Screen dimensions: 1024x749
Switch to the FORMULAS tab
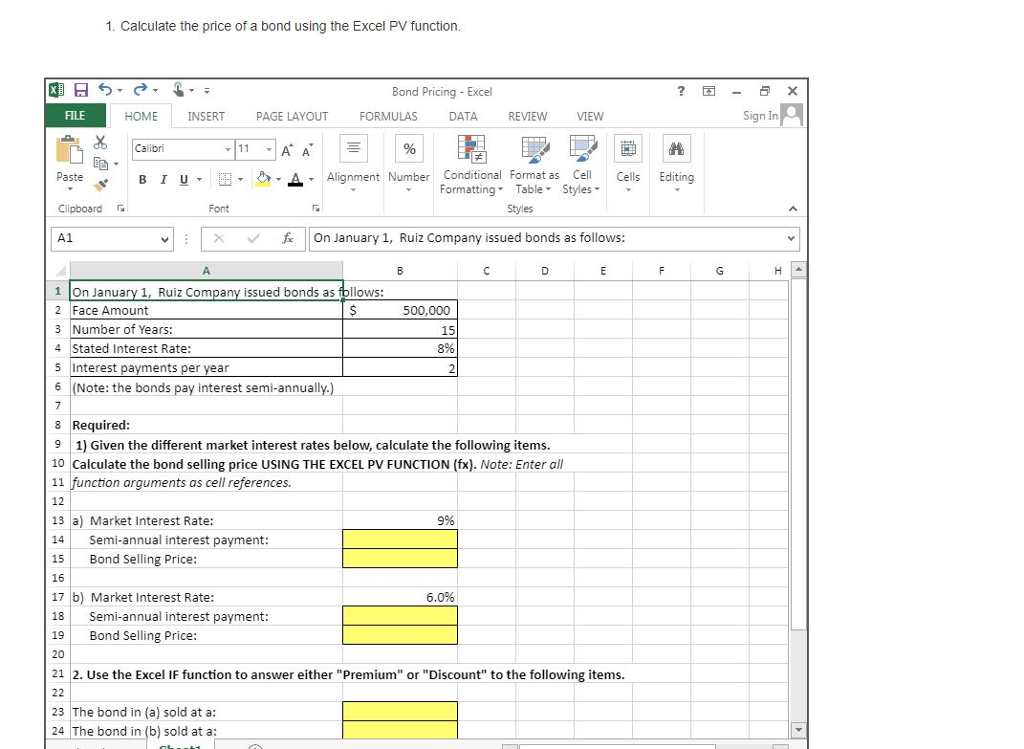click(388, 116)
